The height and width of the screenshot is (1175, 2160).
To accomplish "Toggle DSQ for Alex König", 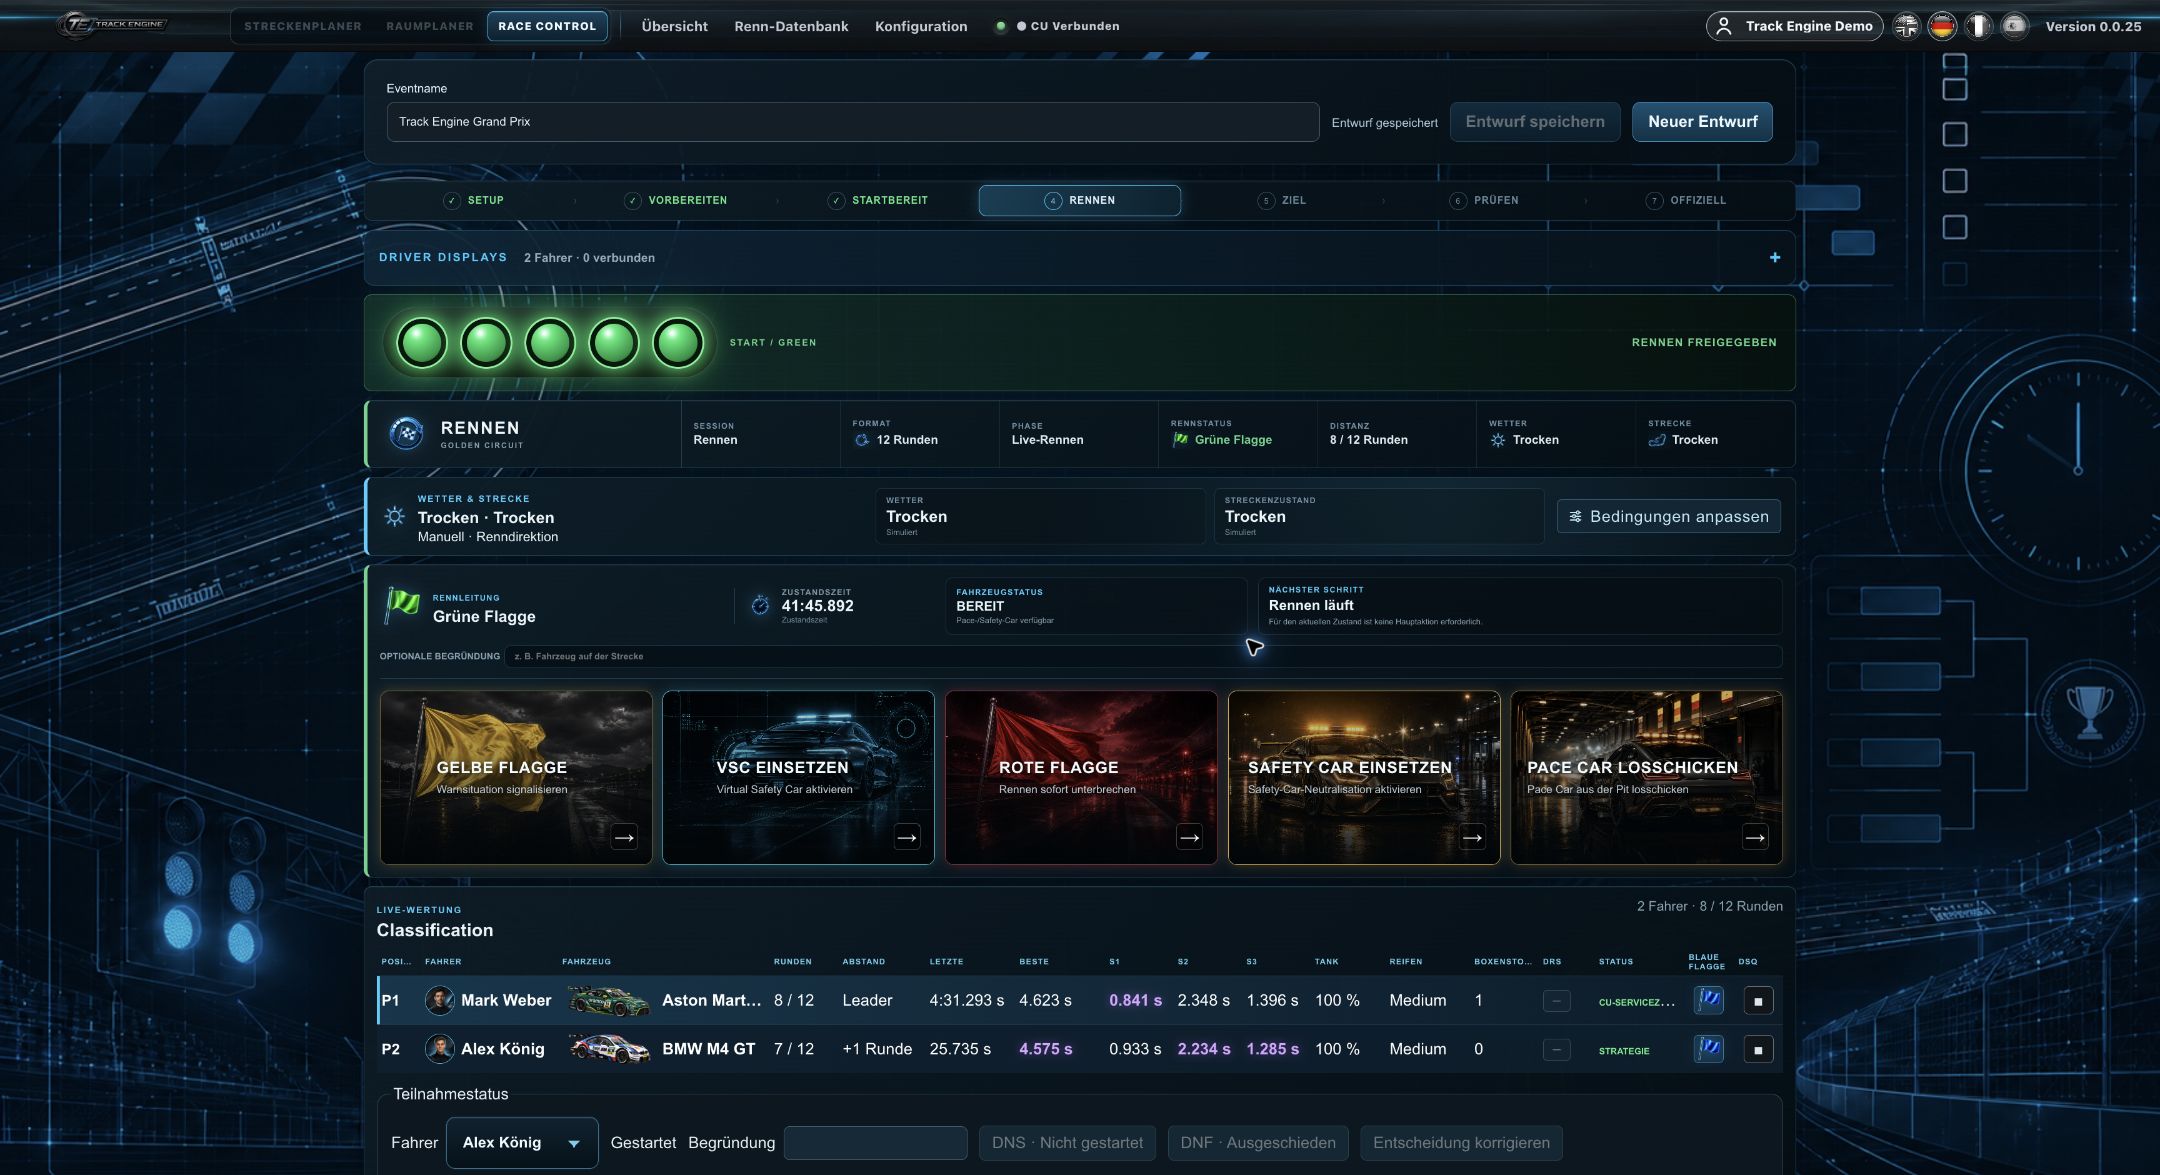I will point(1758,1049).
